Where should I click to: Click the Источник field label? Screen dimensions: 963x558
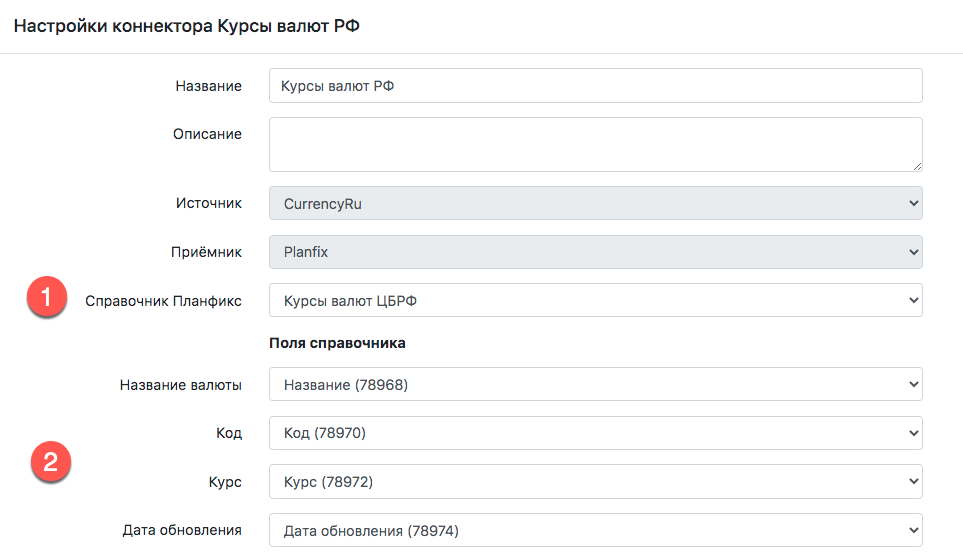click(x=209, y=203)
